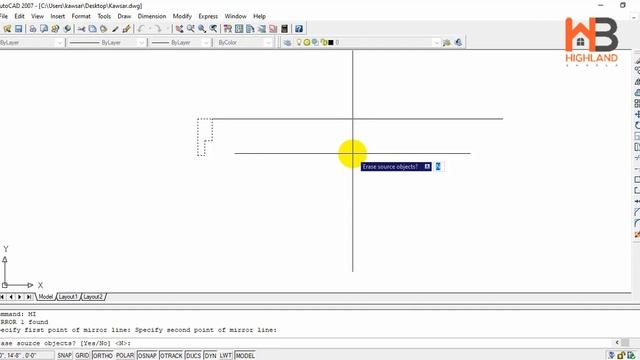
Task: Click the Zoom Window icon
Action: click(x=202, y=29)
